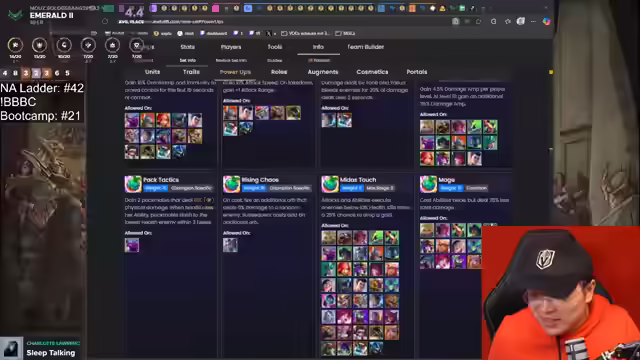Open the Portals tab
Image resolution: width=640 pixels, height=360 pixels.
[x=417, y=72]
